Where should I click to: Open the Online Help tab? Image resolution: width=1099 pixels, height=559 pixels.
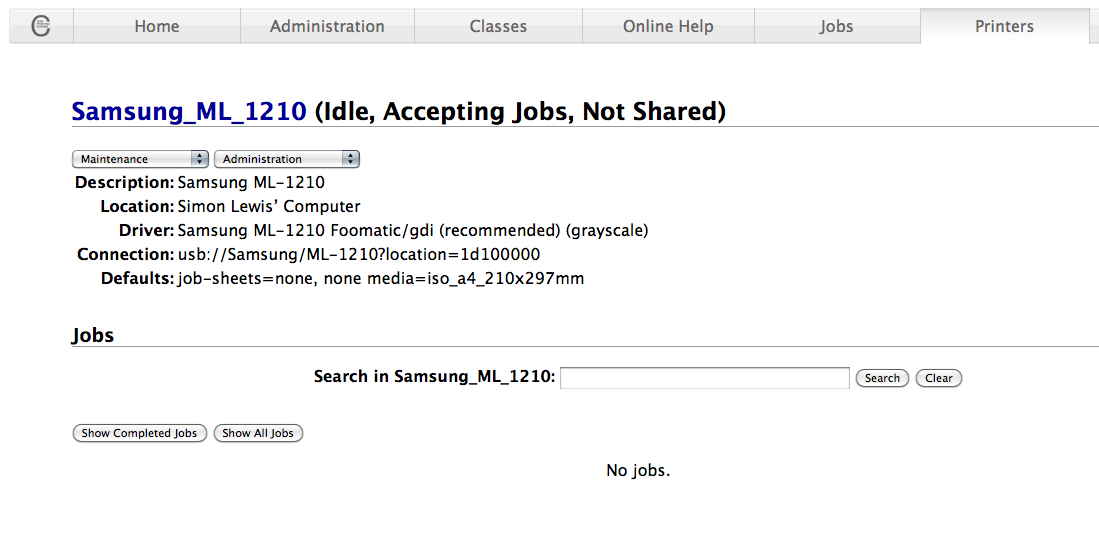[668, 26]
